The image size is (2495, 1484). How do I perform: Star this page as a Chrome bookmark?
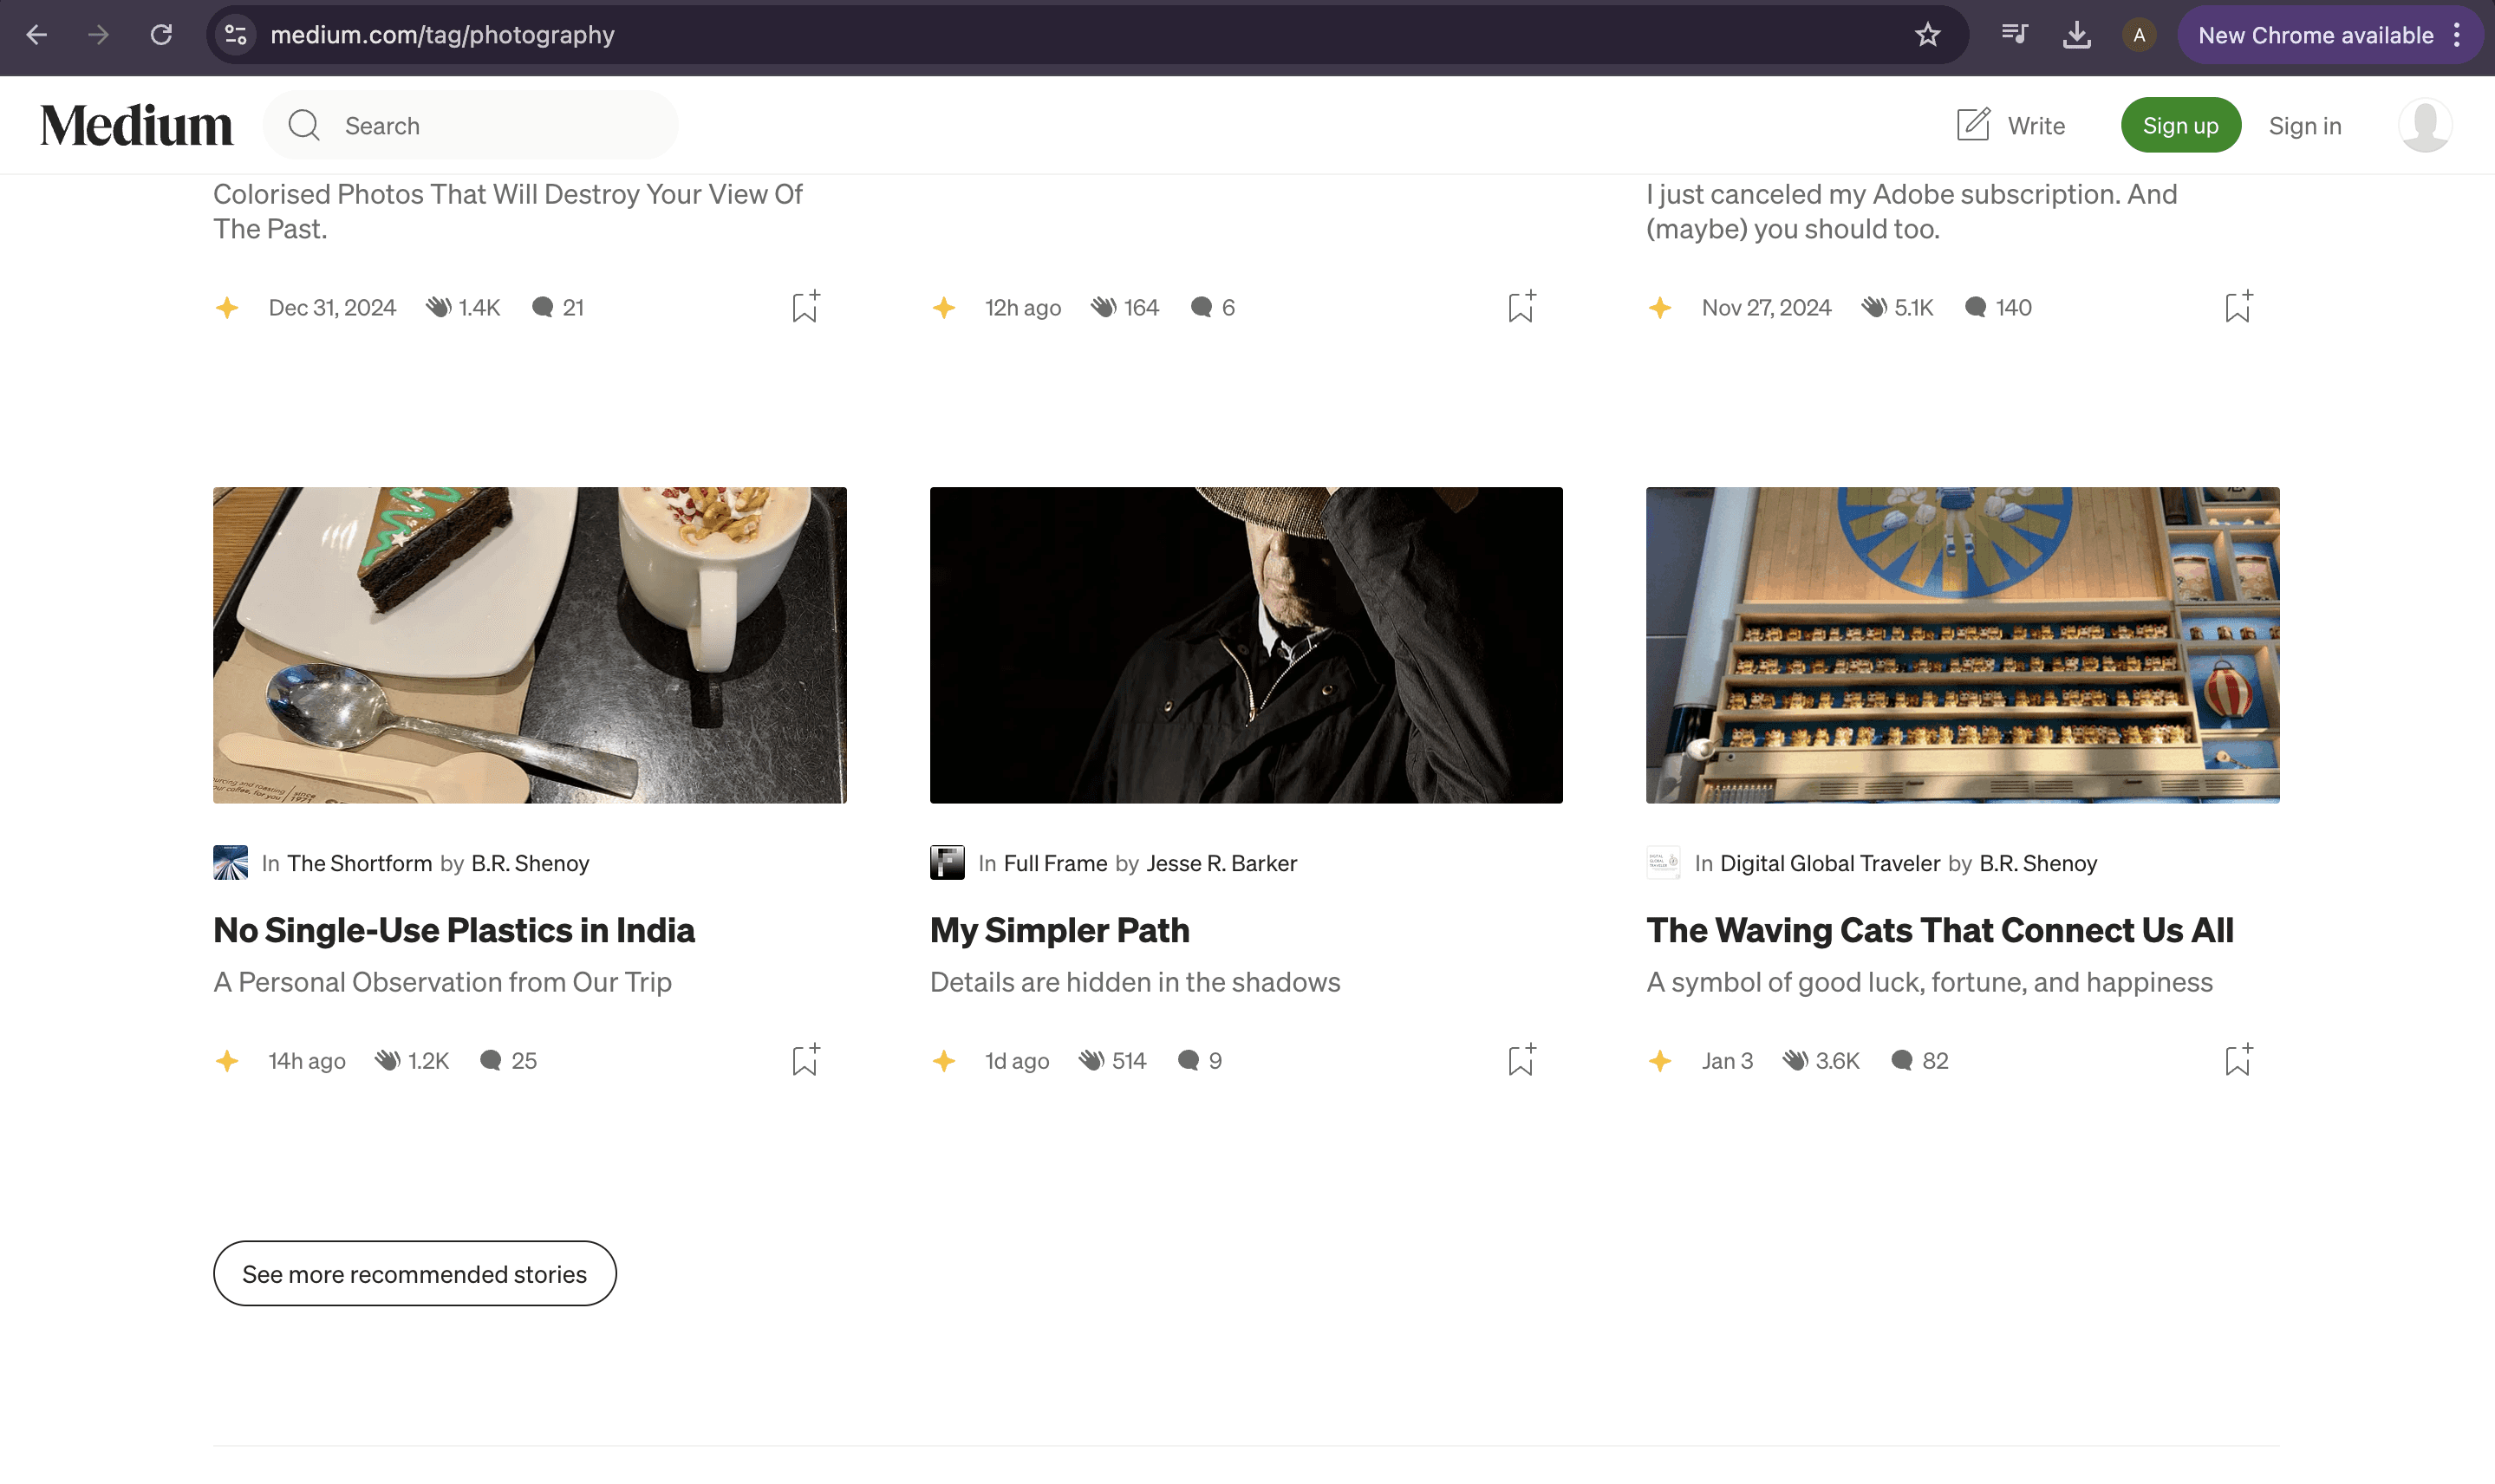1927,35
